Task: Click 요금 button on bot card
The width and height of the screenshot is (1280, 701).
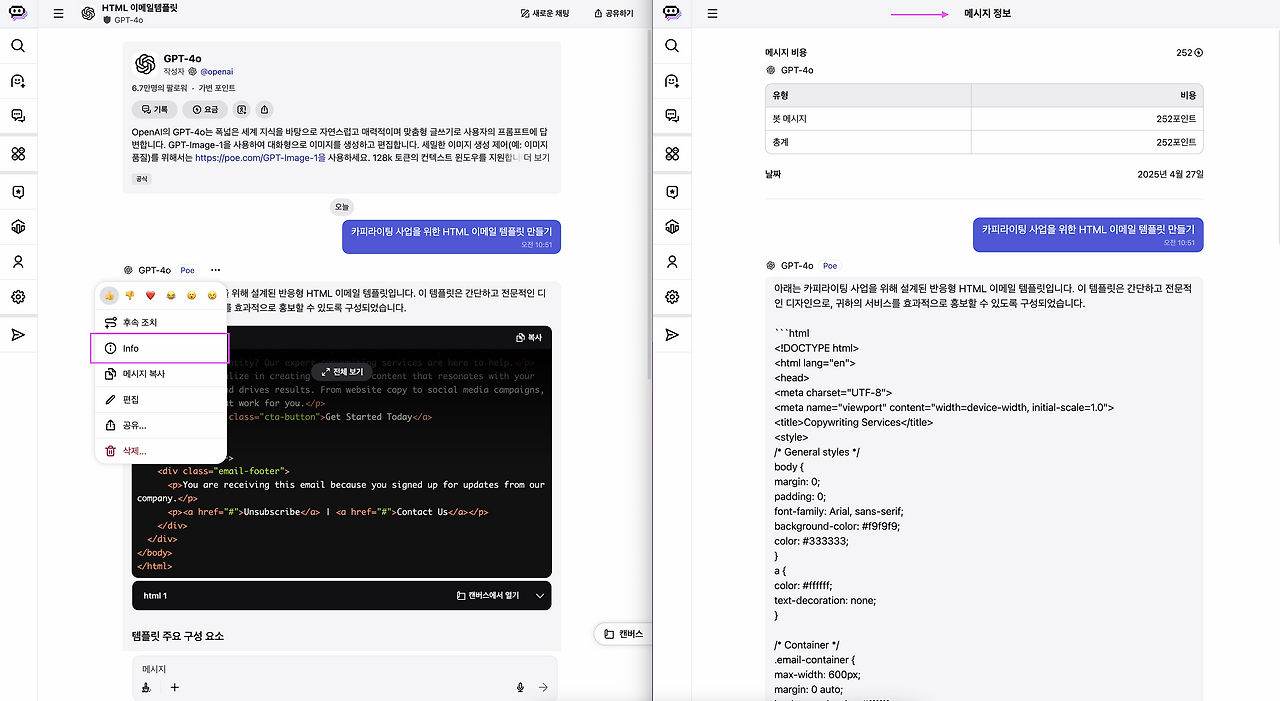Action: click(x=206, y=109)
